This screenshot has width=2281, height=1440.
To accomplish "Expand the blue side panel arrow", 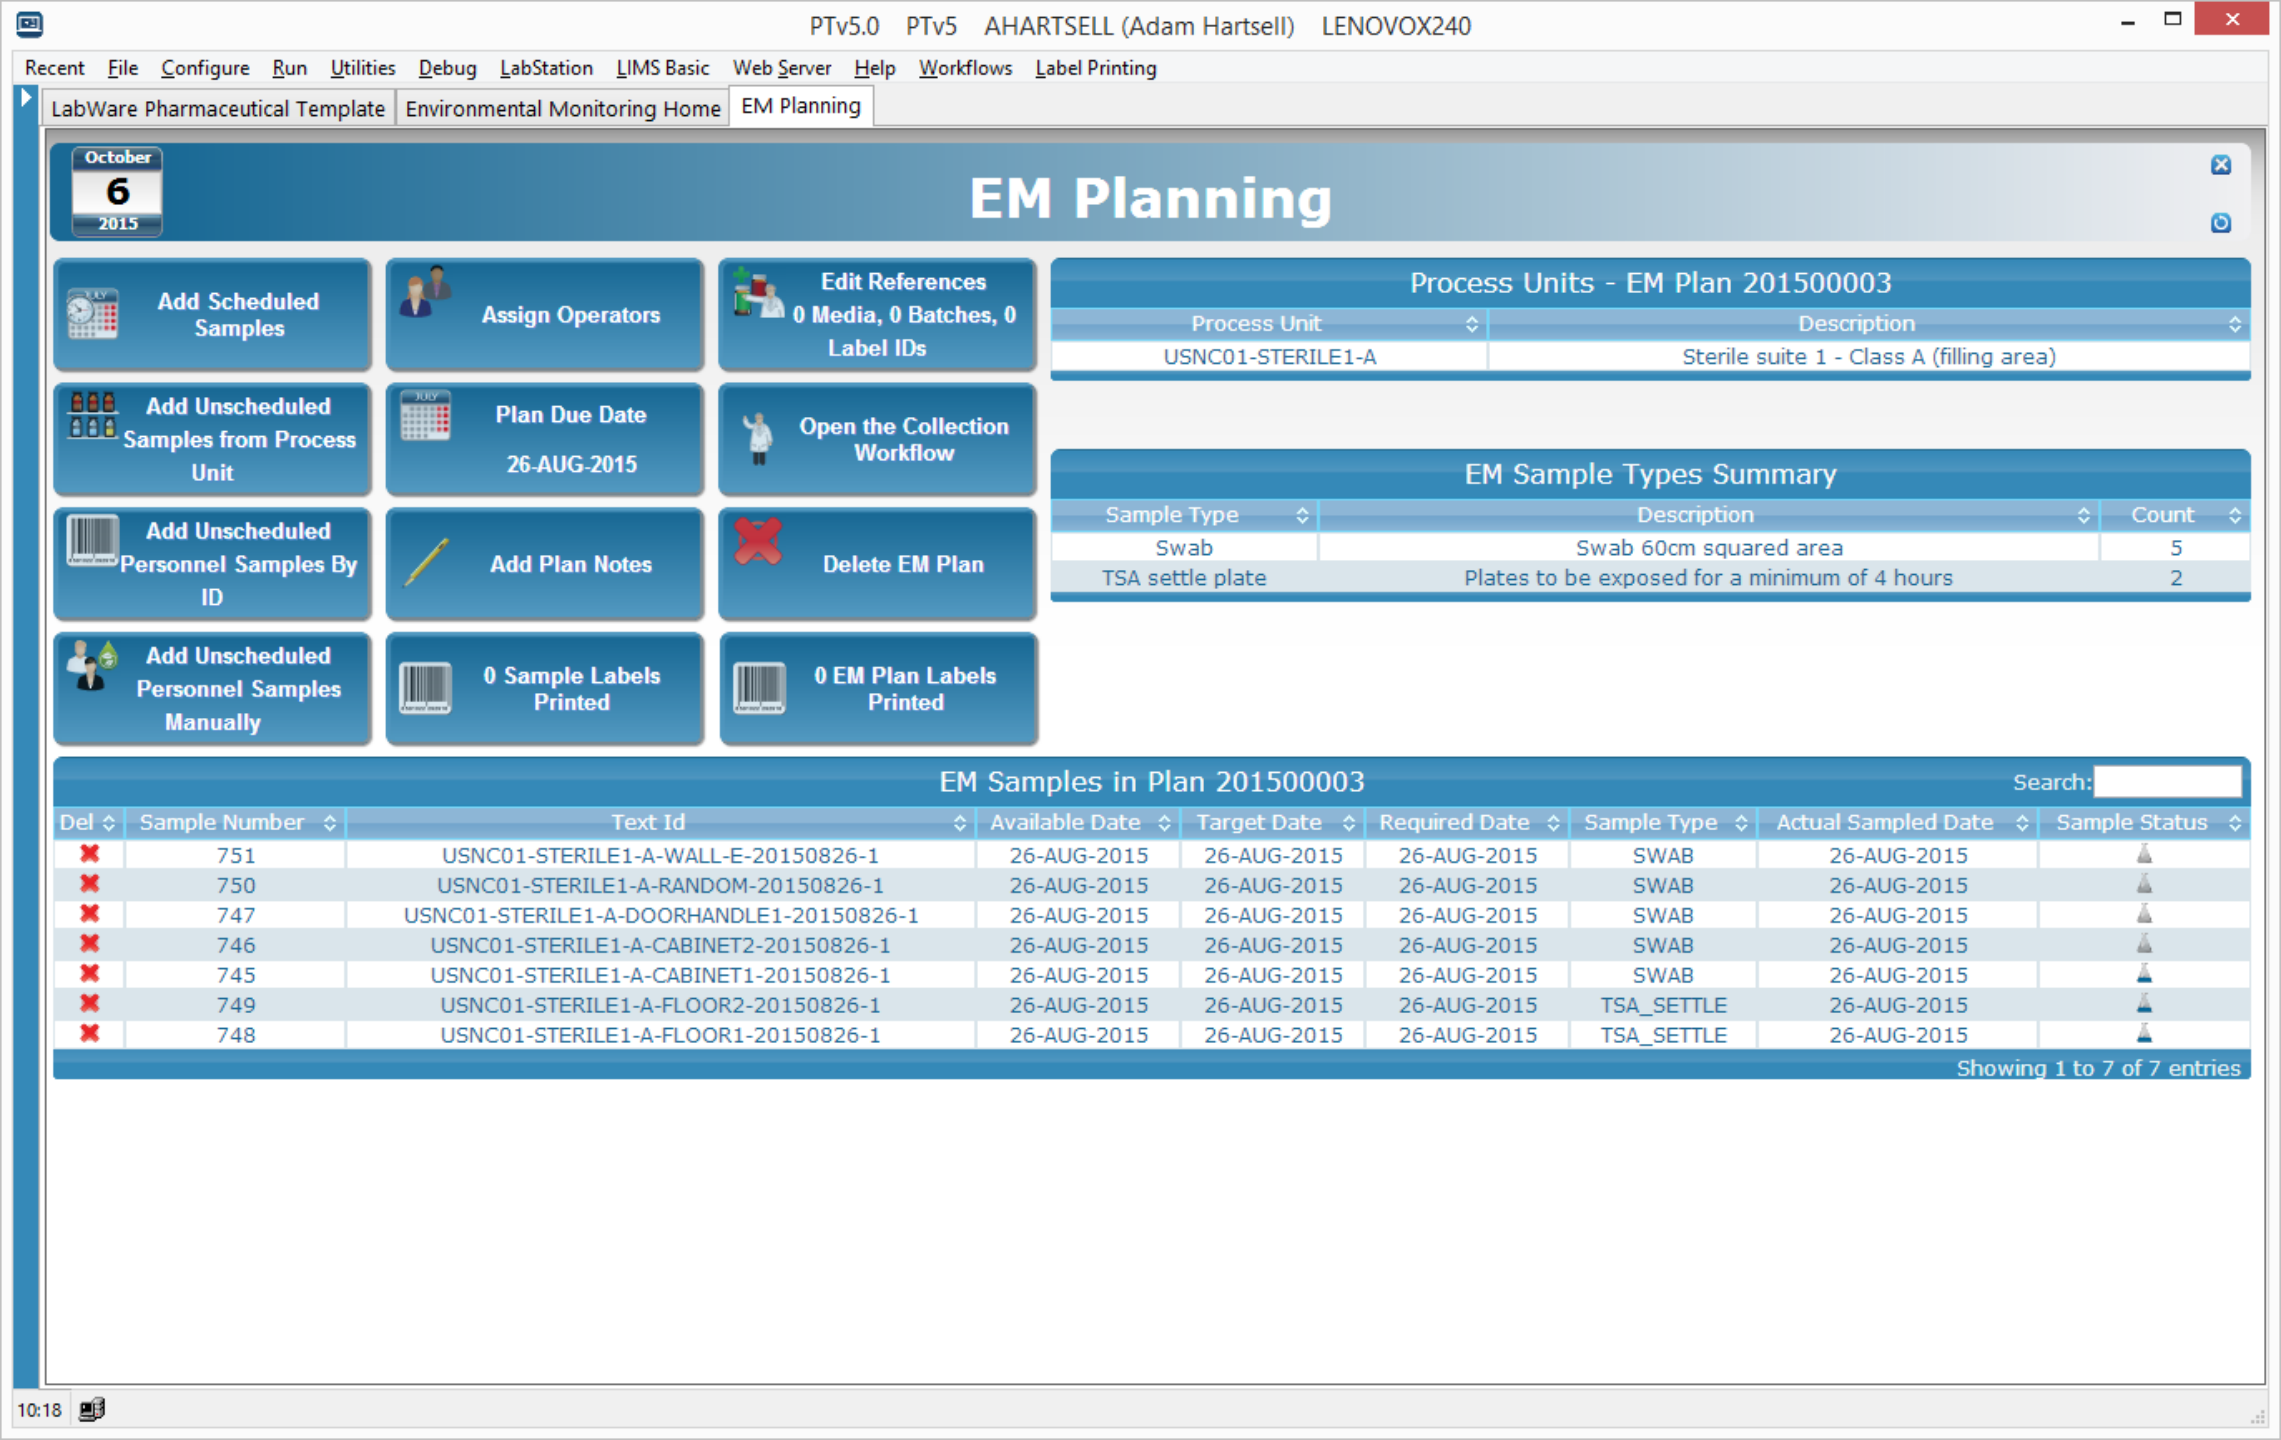I will (26, 98).
